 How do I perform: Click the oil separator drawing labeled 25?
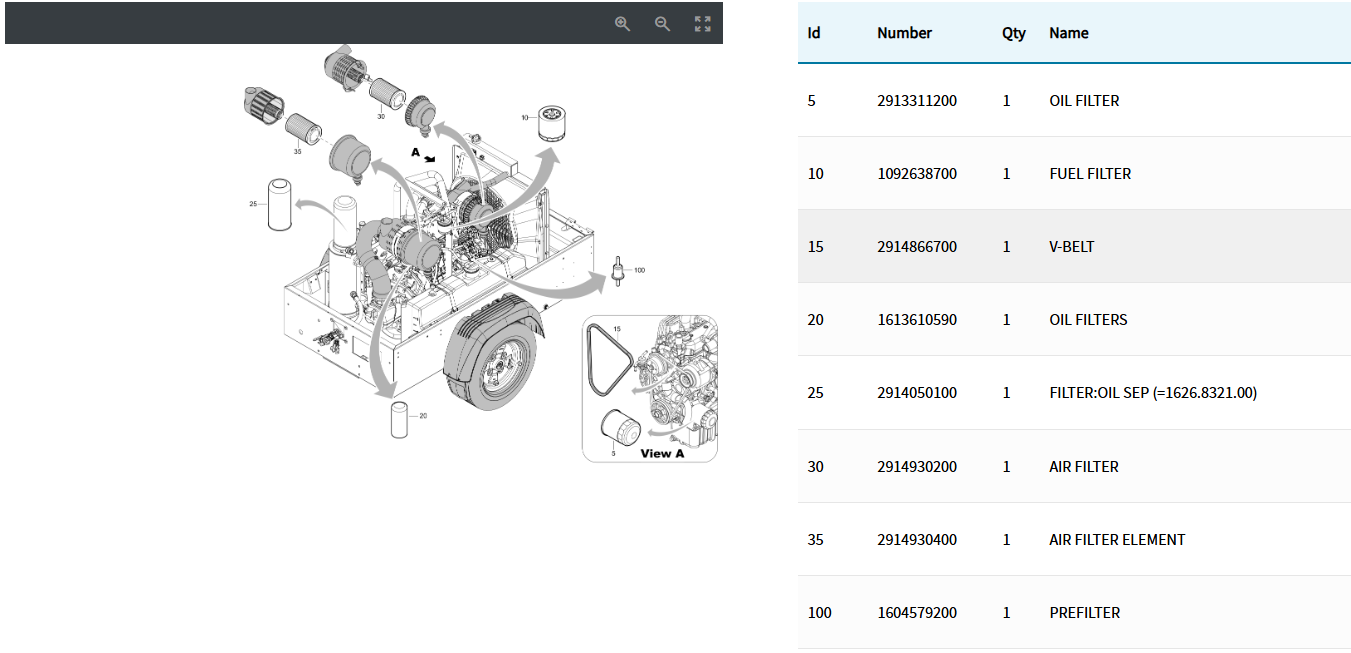pyautogui.click(x=279, y=204)
